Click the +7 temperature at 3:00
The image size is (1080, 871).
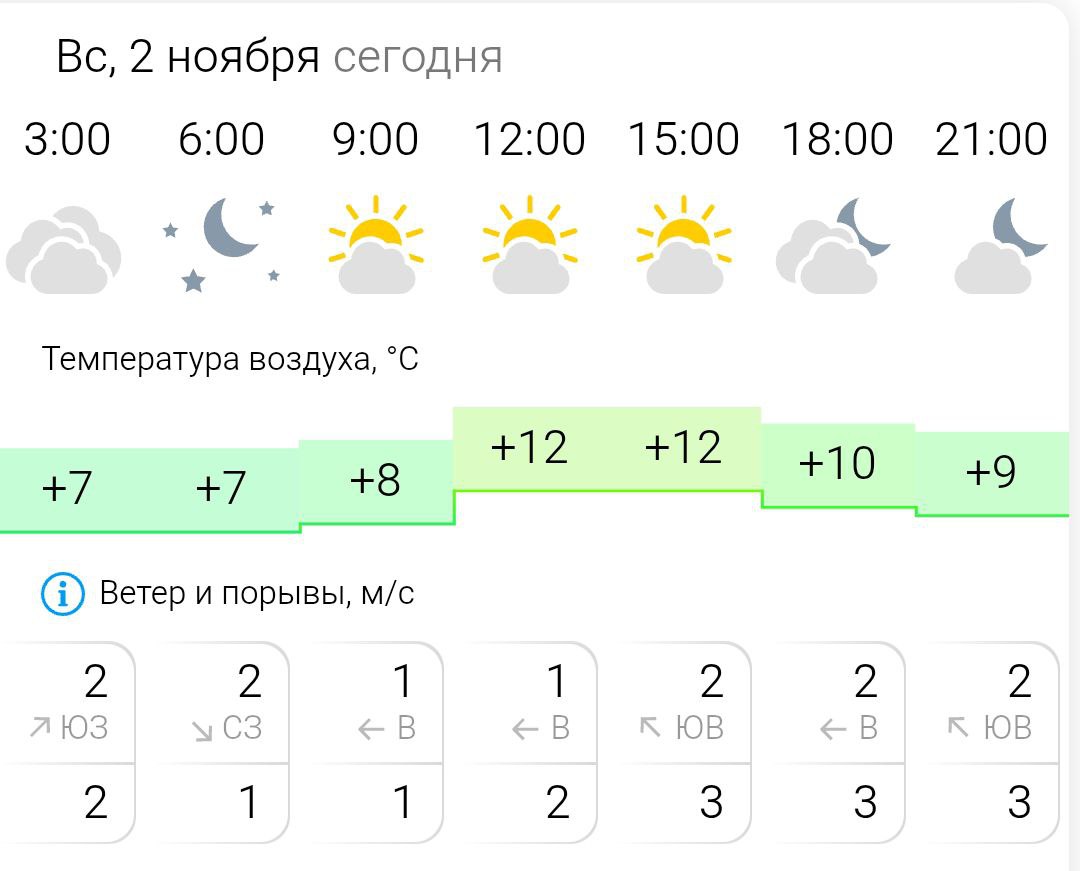tap(67, 488)
